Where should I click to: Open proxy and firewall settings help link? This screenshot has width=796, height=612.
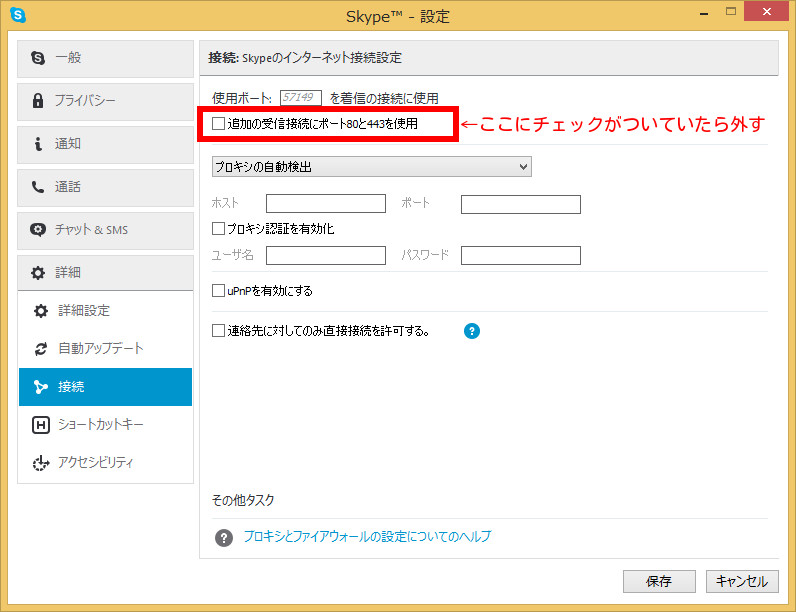(368, 536)
